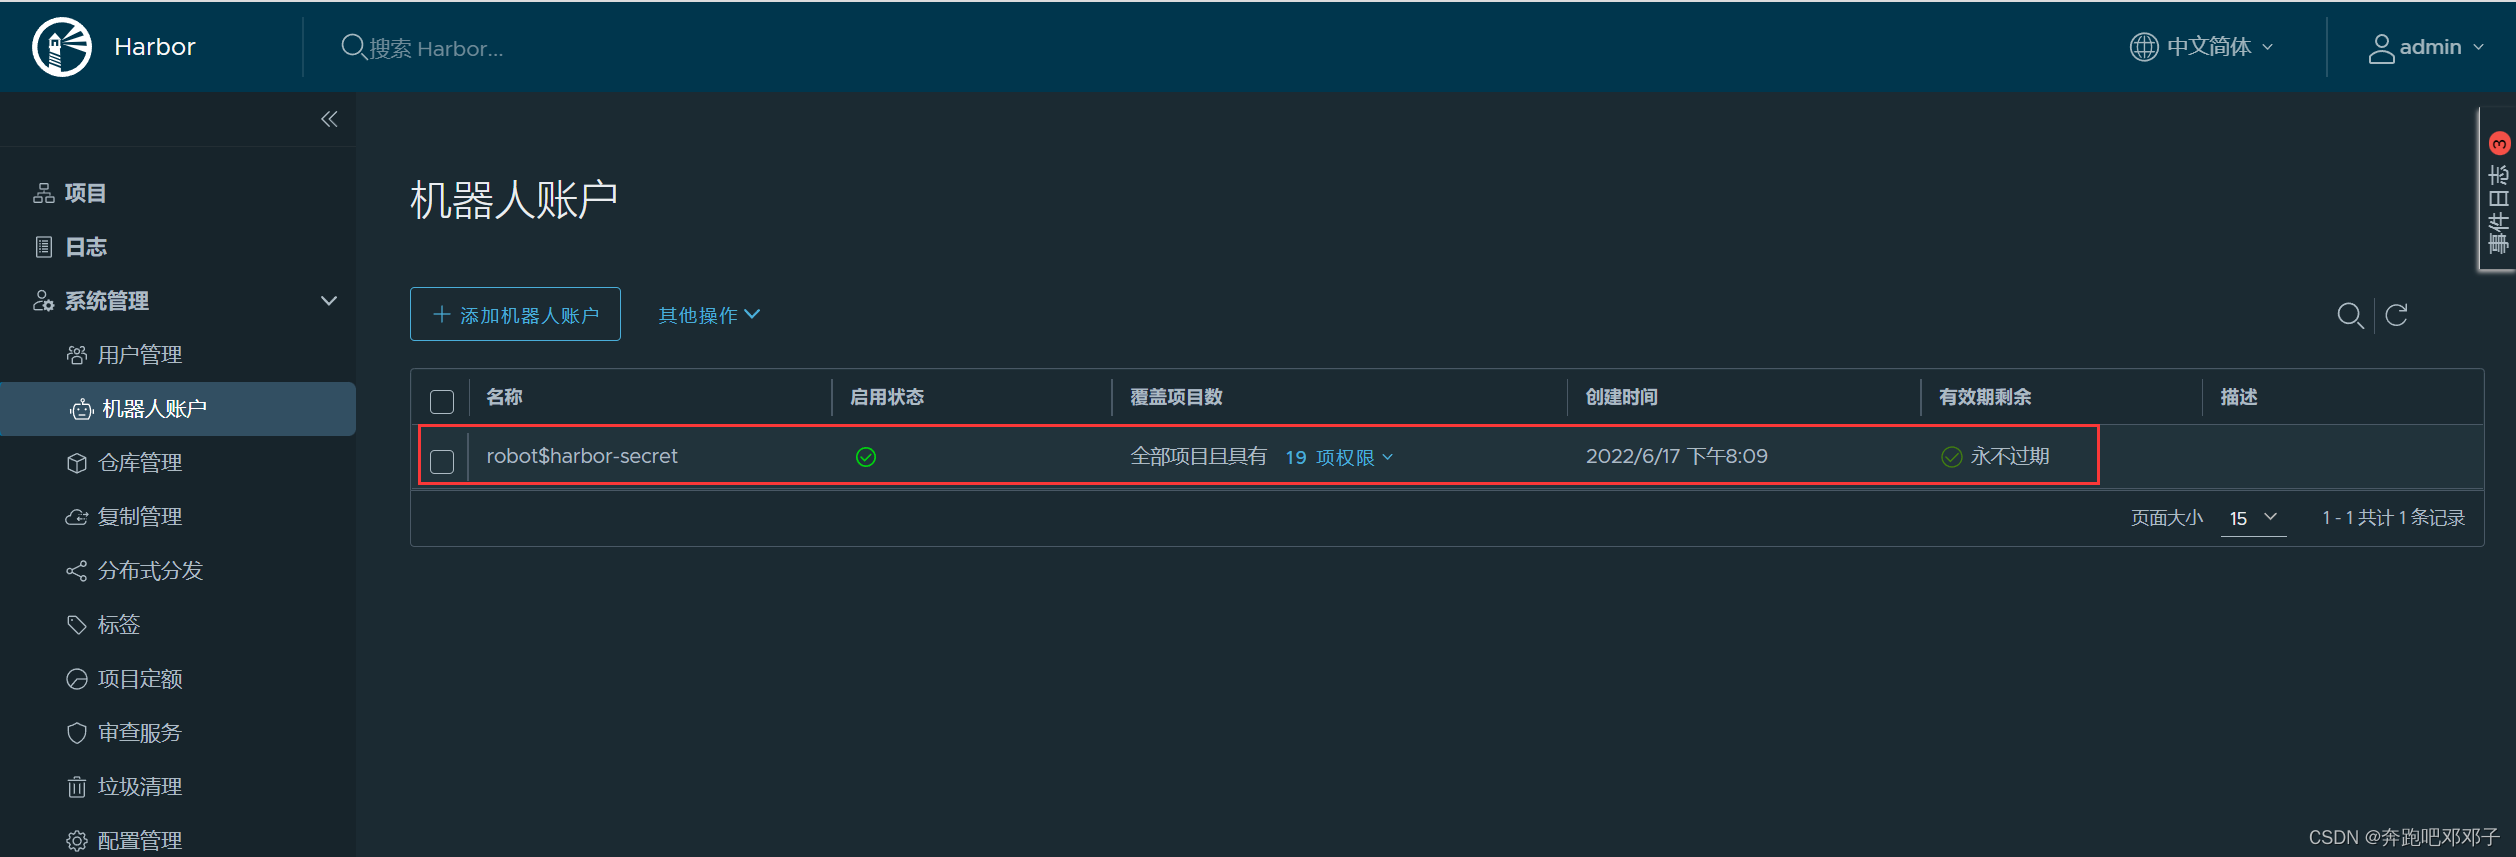Sort by 创建时间 column header
This screenshot has height=857, width=2516.
tap(1621, 397)
